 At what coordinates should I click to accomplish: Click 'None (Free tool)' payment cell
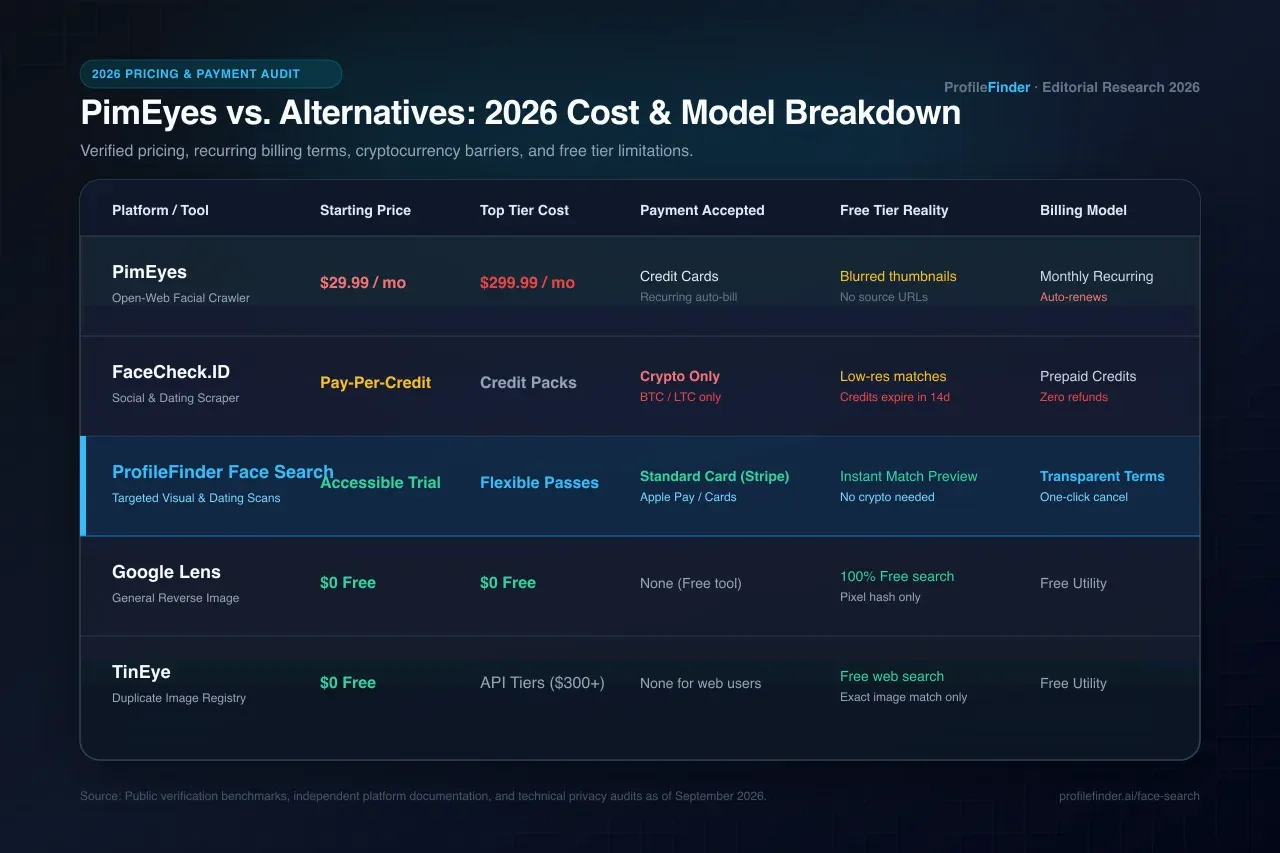(x=691, y=583)
